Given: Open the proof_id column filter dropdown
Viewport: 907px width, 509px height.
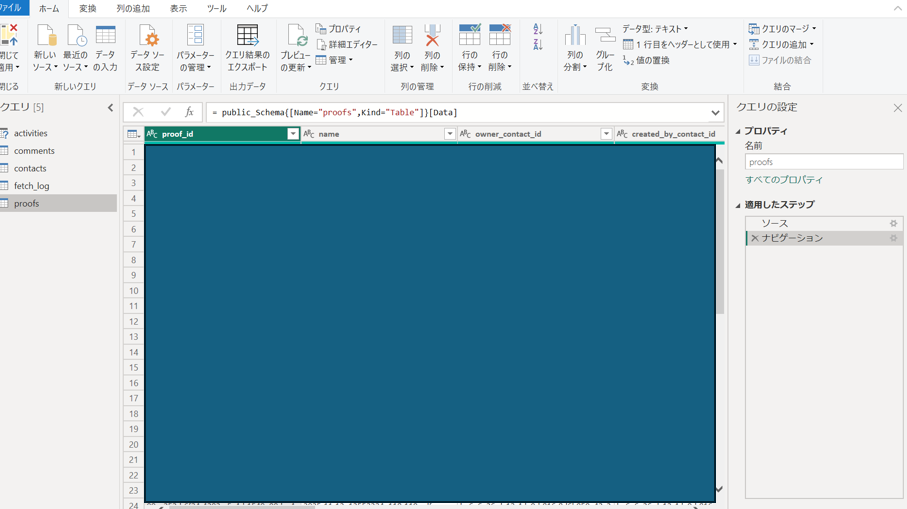Looking at the screenshot, I should point(292,134).
